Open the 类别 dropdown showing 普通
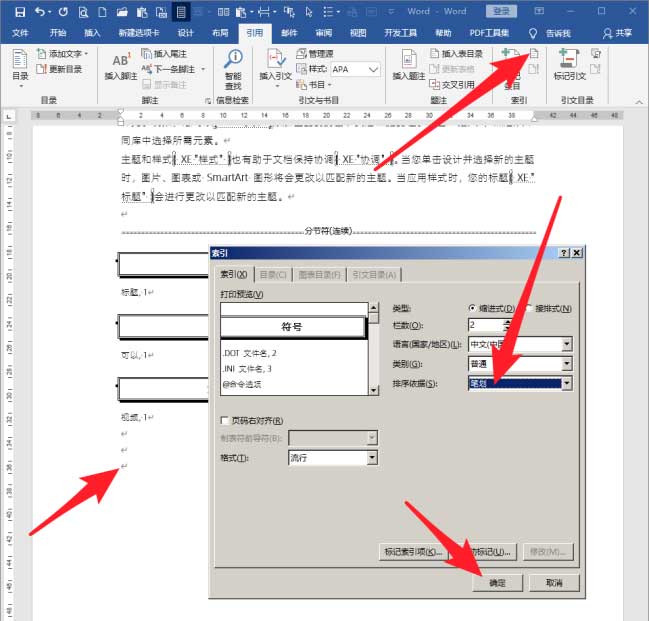 point(567,363)
